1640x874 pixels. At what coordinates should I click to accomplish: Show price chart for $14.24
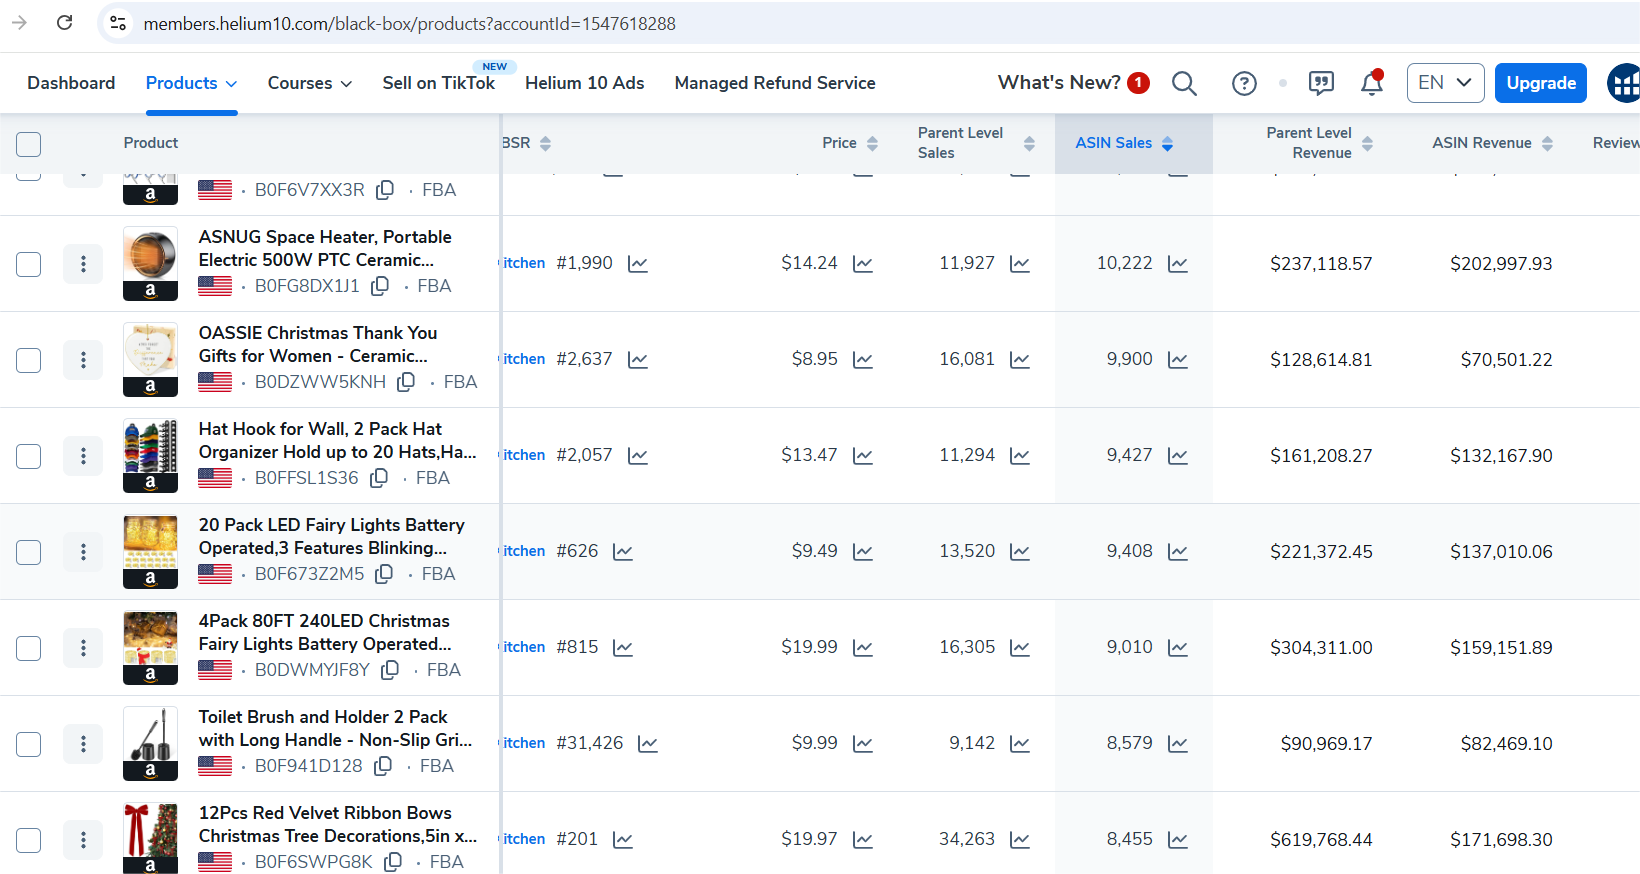coord(863,264)
